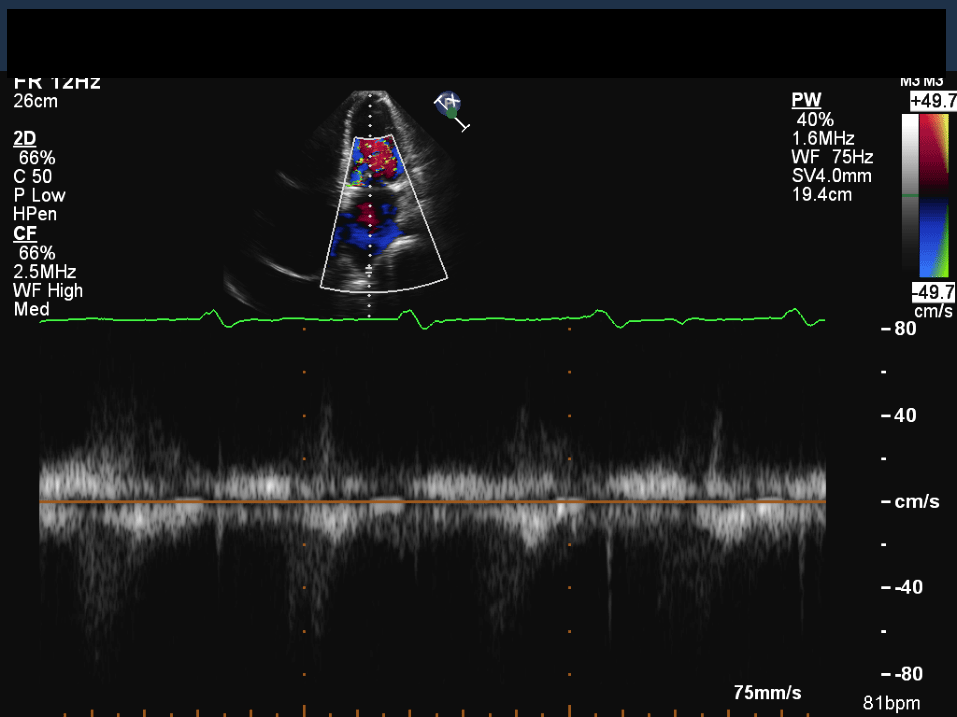Image resolution: width=957 pixels, height=717 pixels.
Task: Select the WF 75Hz wall filter setting
Action: click(x=830, y=157)
